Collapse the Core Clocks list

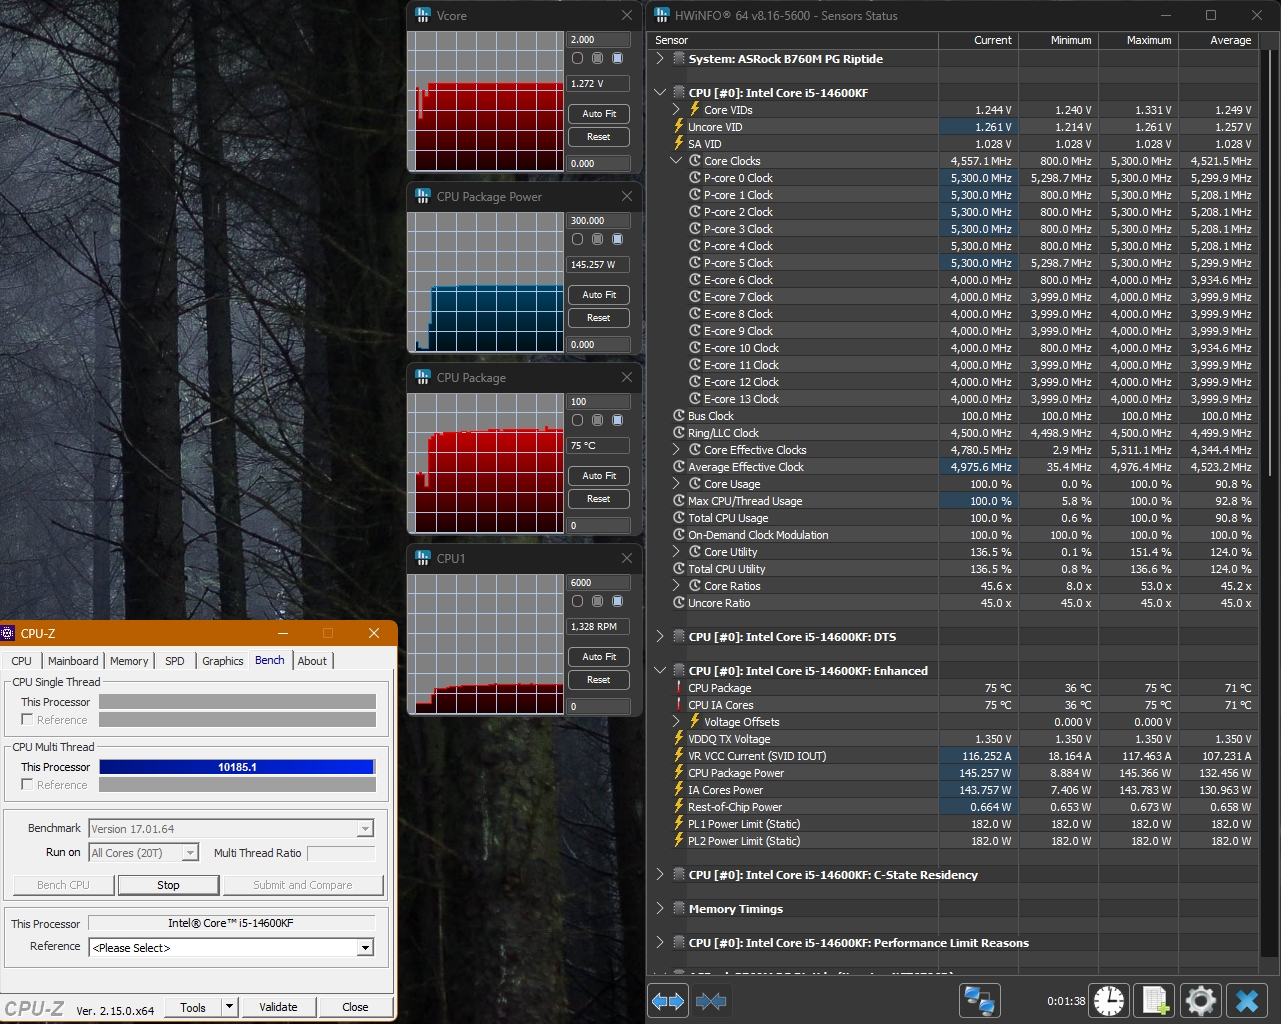[676, 161]
